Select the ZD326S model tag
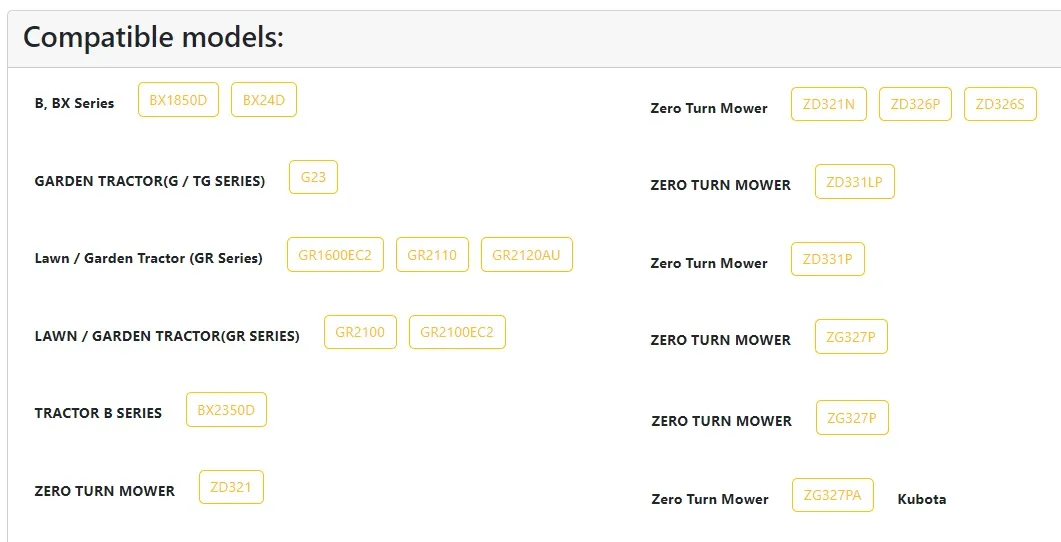 [x=1000, y=104]
